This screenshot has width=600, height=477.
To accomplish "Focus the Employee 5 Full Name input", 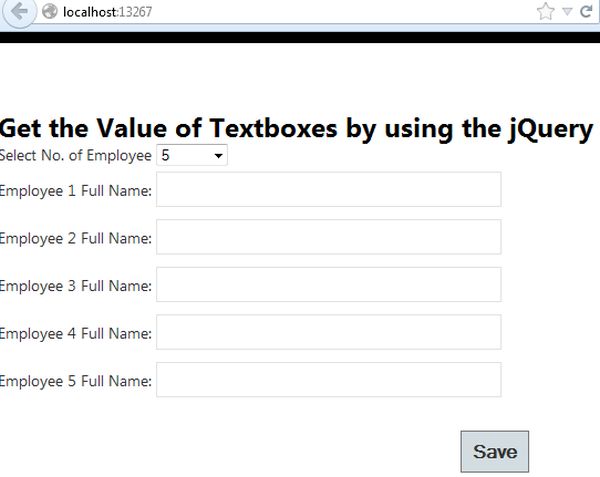I will click(x=328, y=380).
